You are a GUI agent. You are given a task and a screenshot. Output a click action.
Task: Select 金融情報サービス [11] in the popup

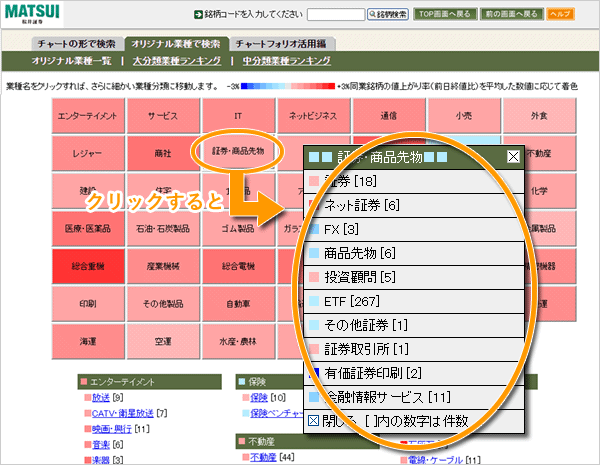point(414,397)
